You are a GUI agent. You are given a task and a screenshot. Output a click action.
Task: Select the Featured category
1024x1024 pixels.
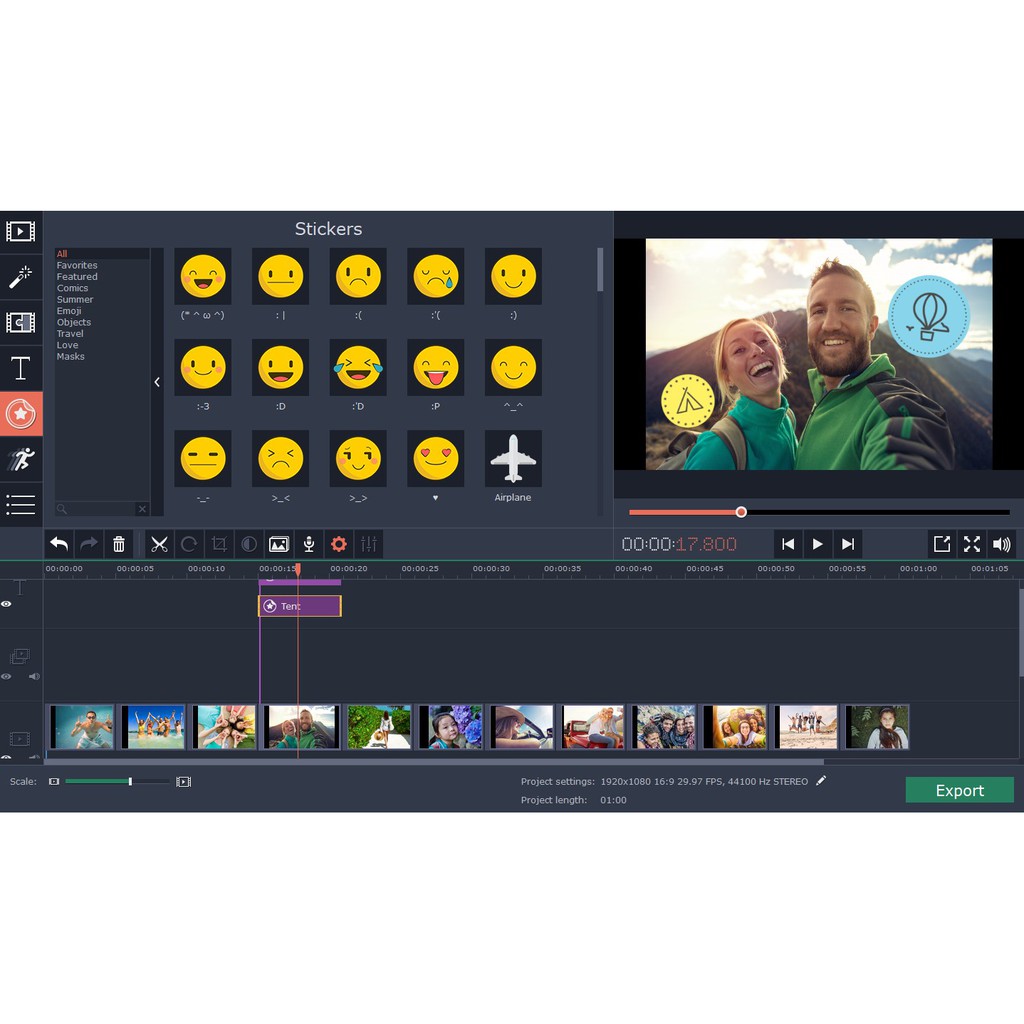(76, 276)
